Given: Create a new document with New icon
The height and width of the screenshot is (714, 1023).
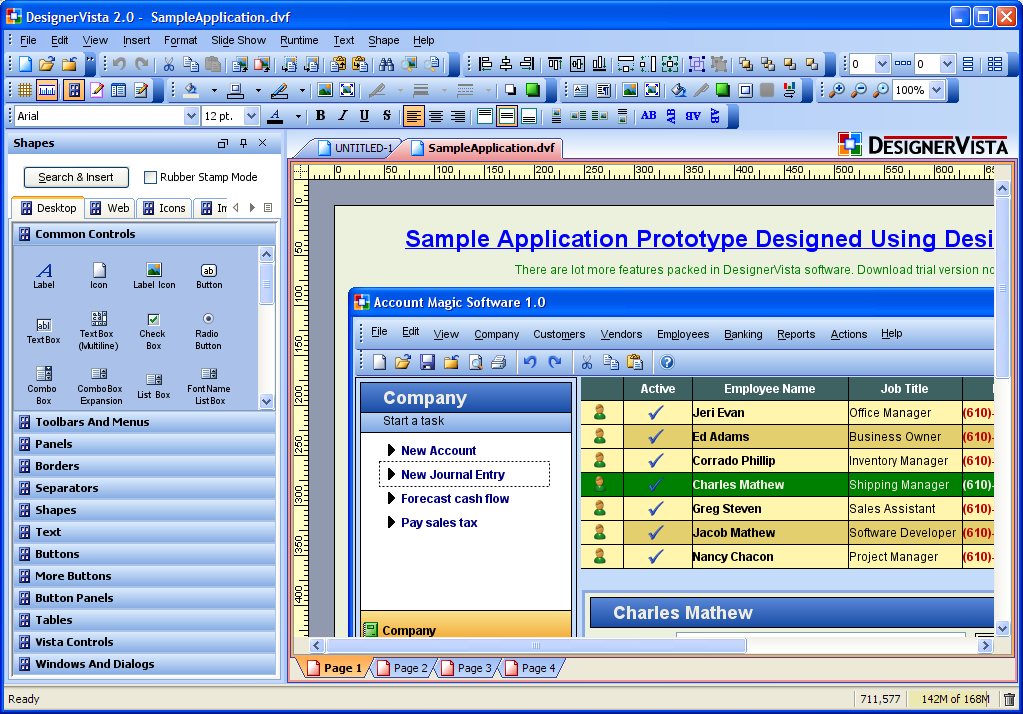Looking at the screenshot, I should [x=25, y=64].
